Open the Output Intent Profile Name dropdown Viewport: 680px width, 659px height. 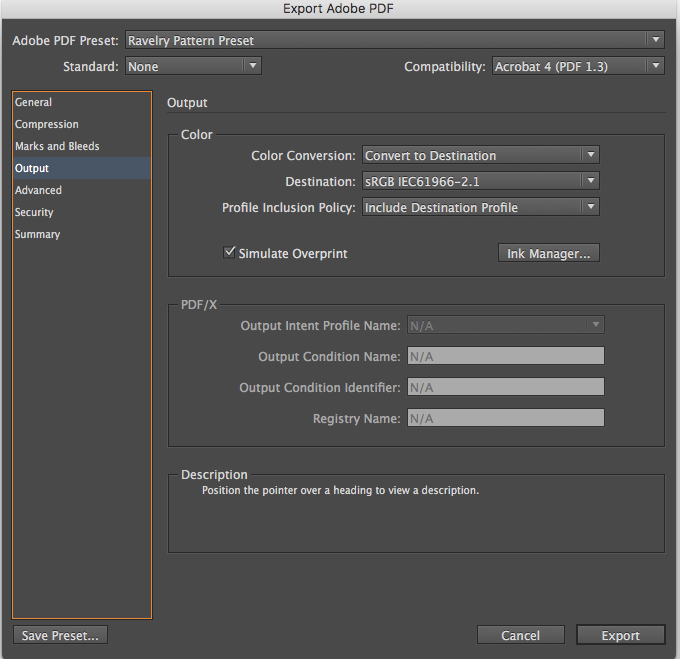tap(506, 325)
